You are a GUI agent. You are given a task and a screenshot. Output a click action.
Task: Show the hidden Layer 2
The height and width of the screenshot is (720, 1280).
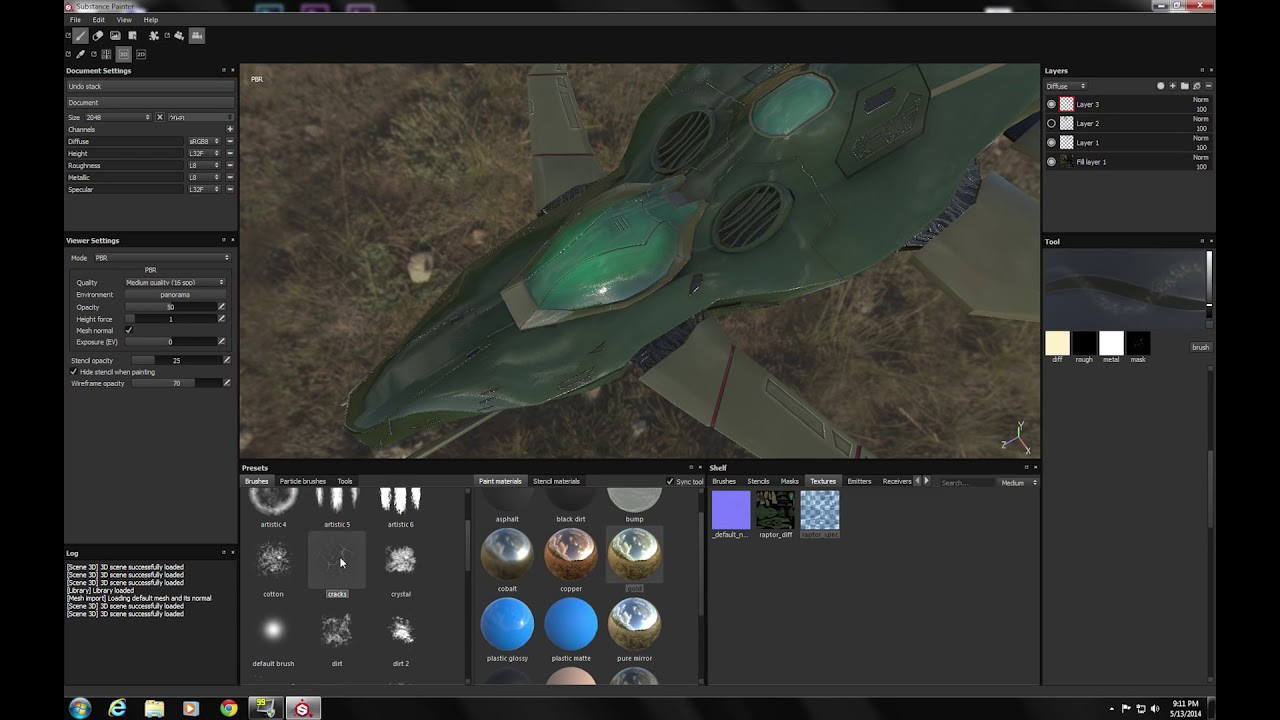click(x=1051, y=123)
